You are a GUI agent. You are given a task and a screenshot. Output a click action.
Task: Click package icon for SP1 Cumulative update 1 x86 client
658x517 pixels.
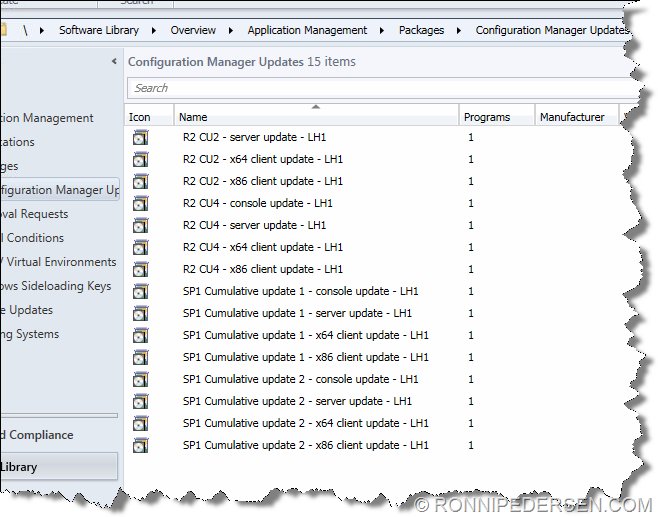[x=141, y=358]
